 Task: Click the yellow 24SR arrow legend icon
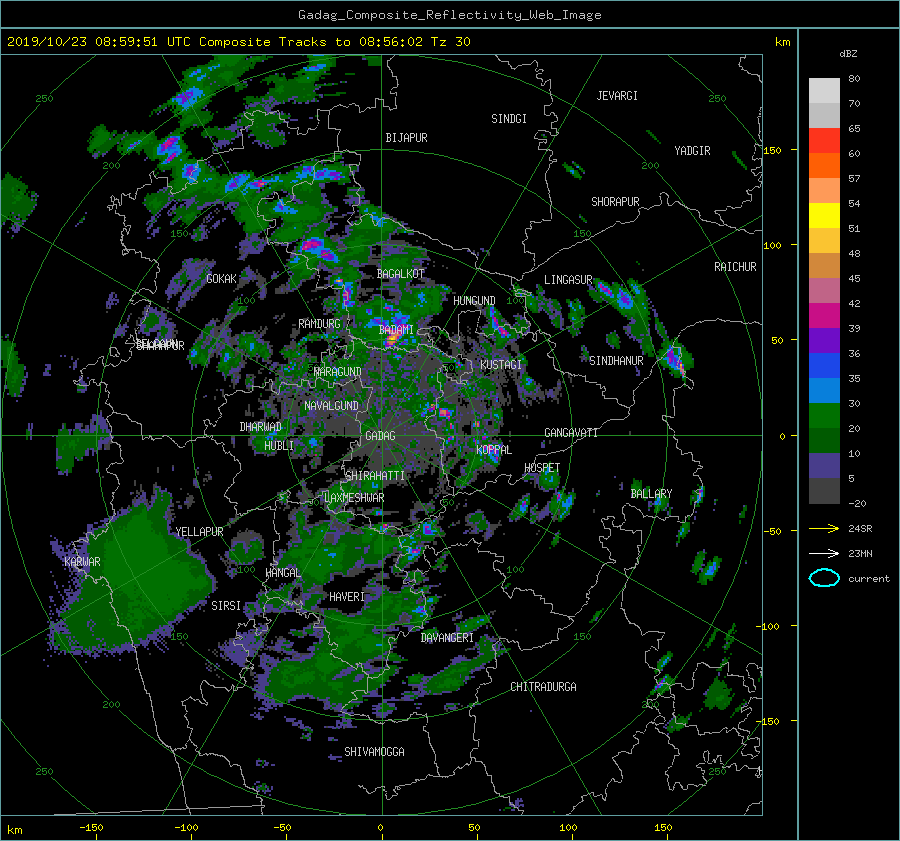tap(824, 528)
